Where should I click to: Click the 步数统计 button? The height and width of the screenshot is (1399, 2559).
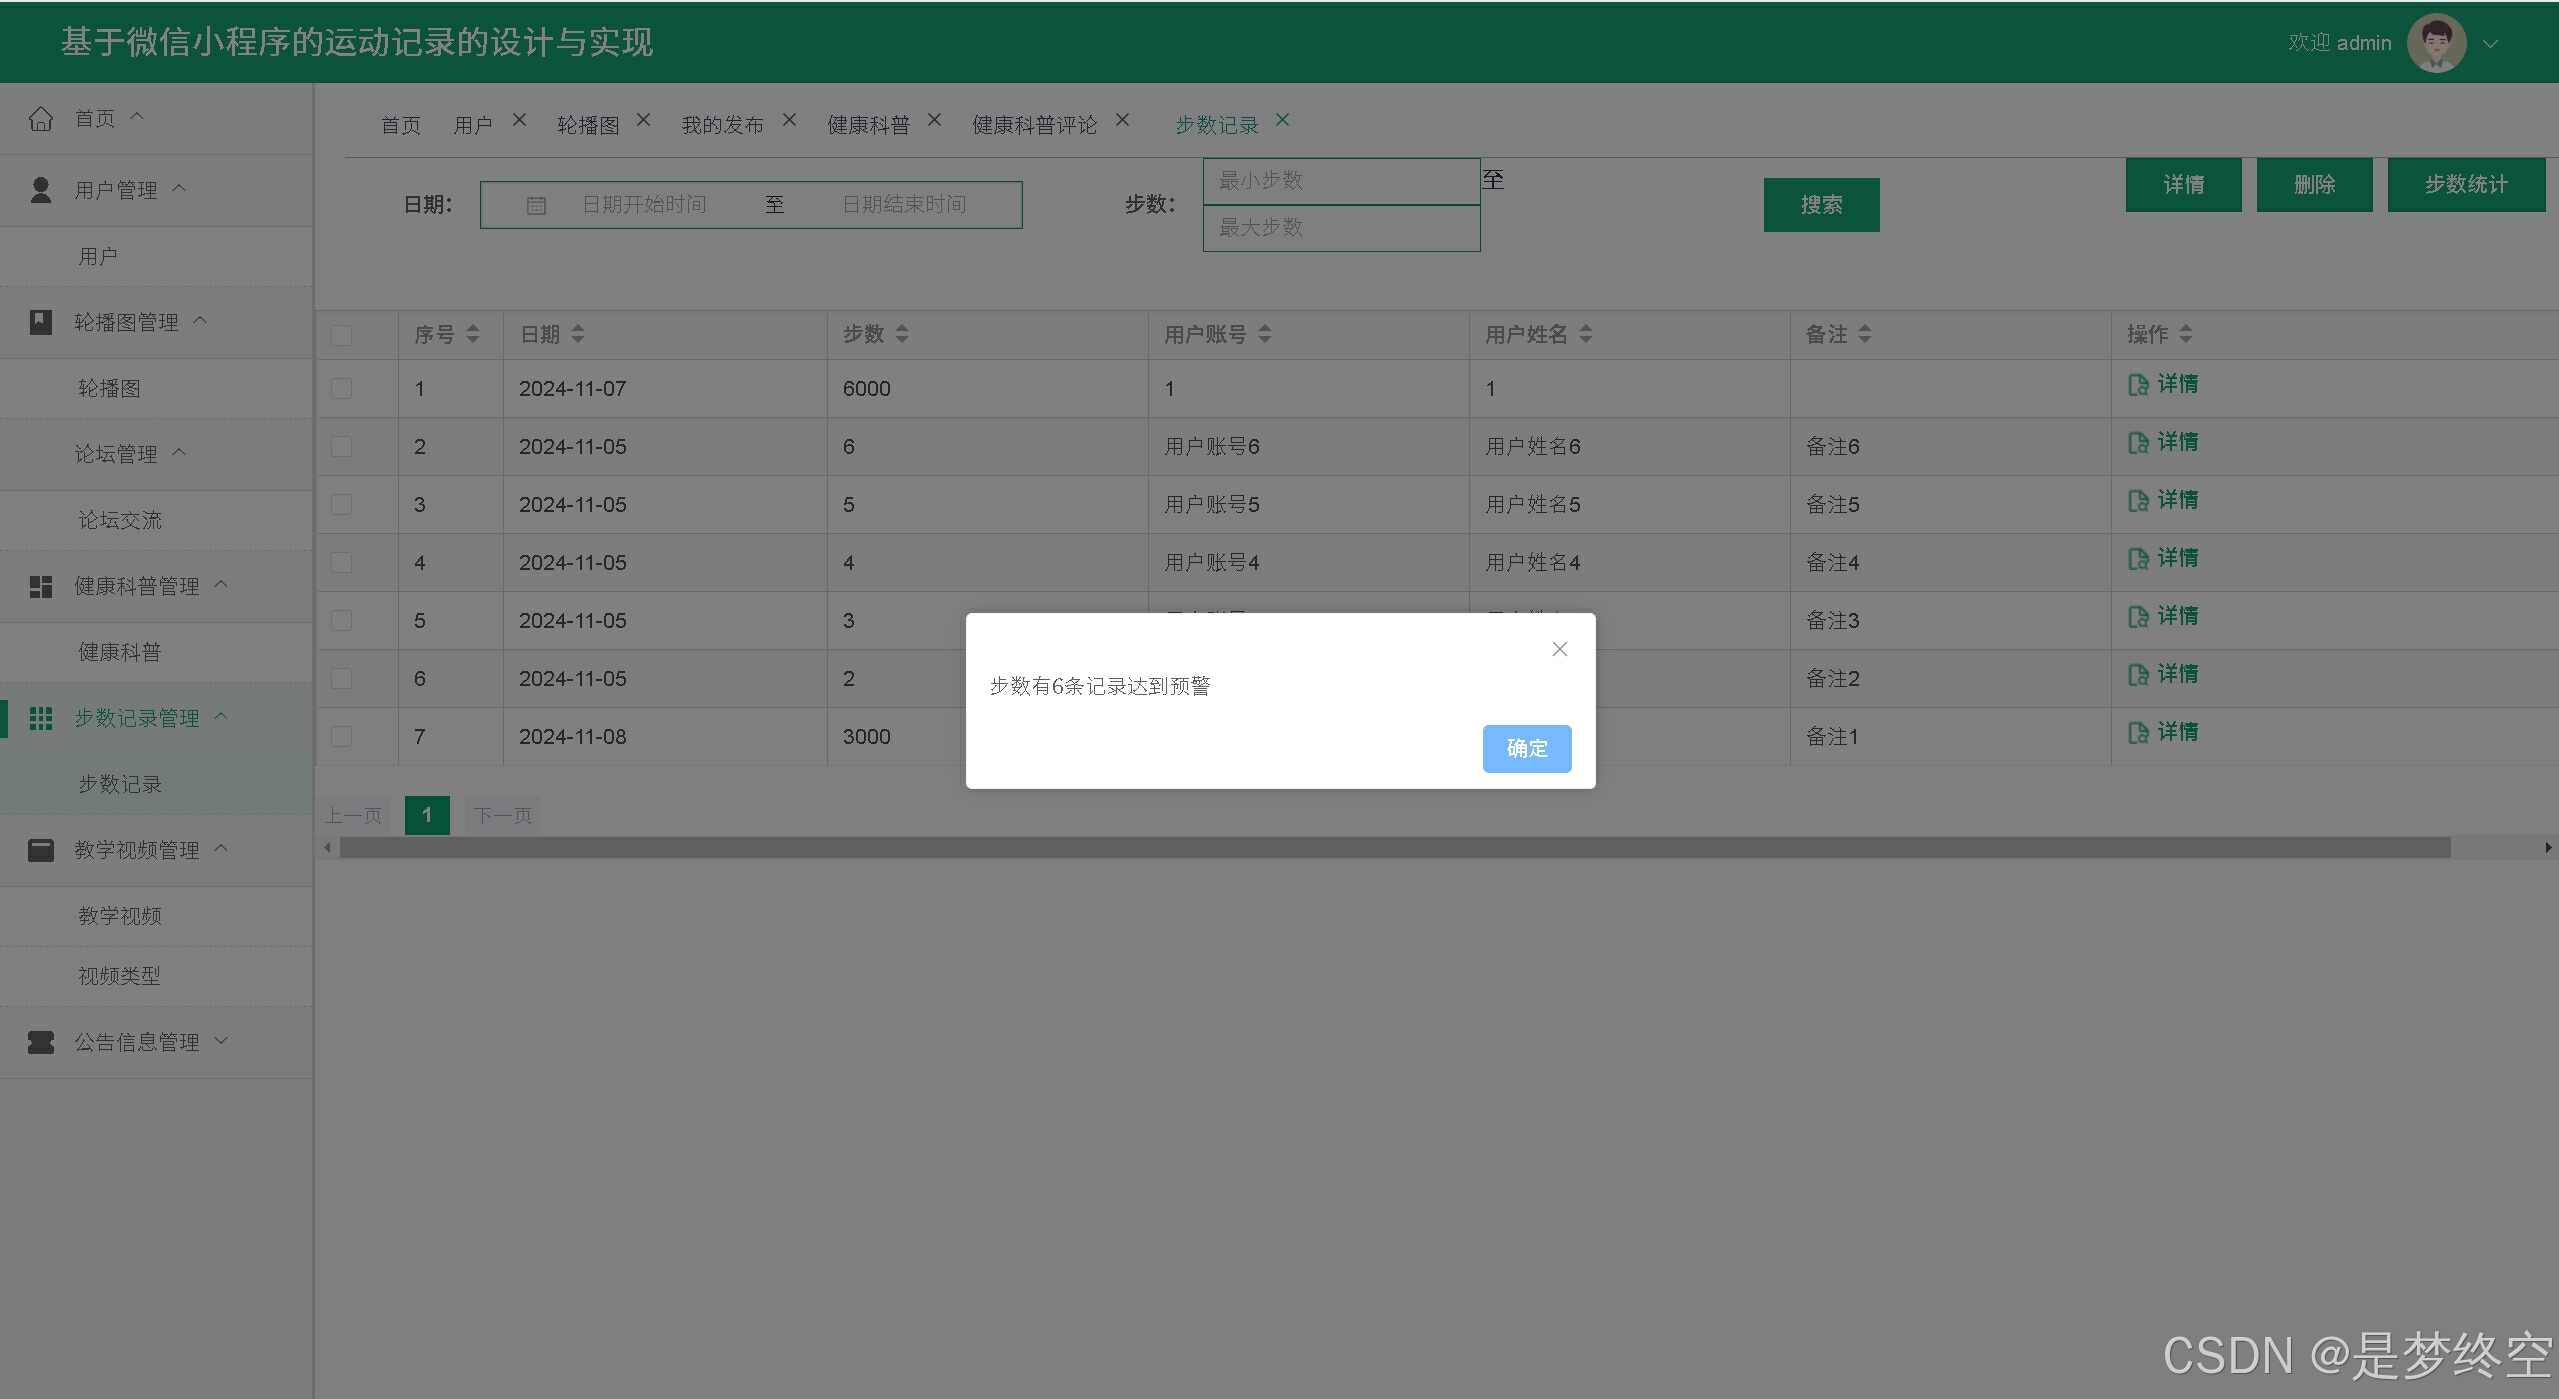point(2465,184)
